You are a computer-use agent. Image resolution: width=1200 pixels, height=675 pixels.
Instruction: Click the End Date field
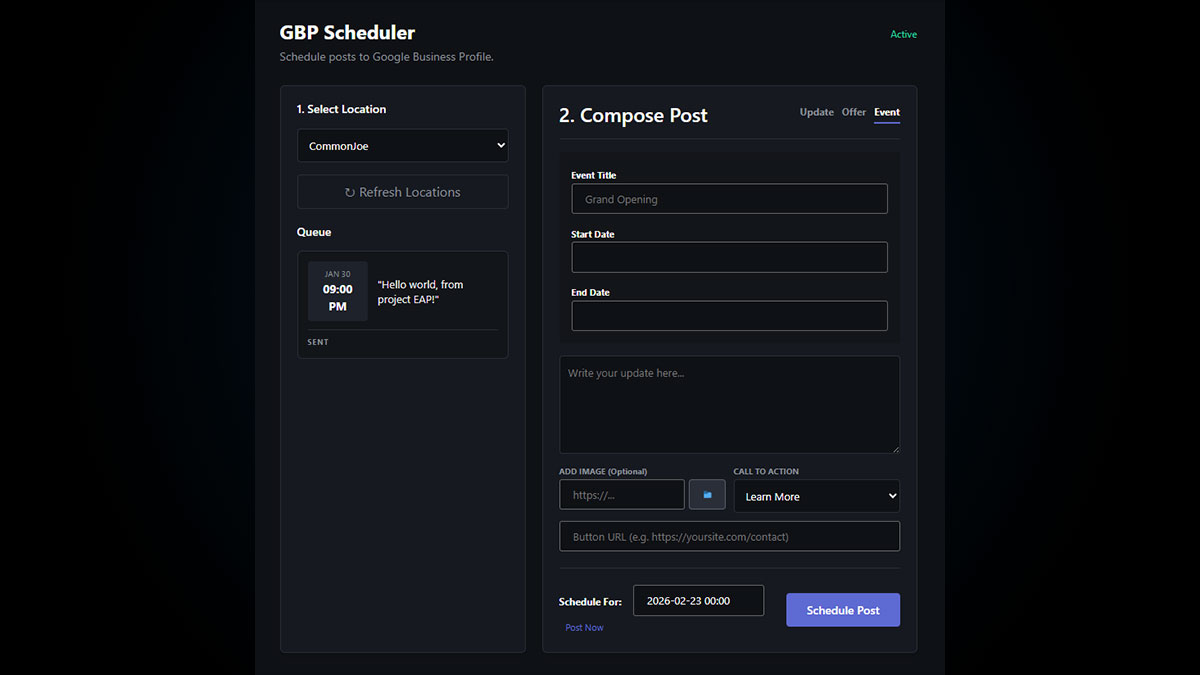pos(728,315)
